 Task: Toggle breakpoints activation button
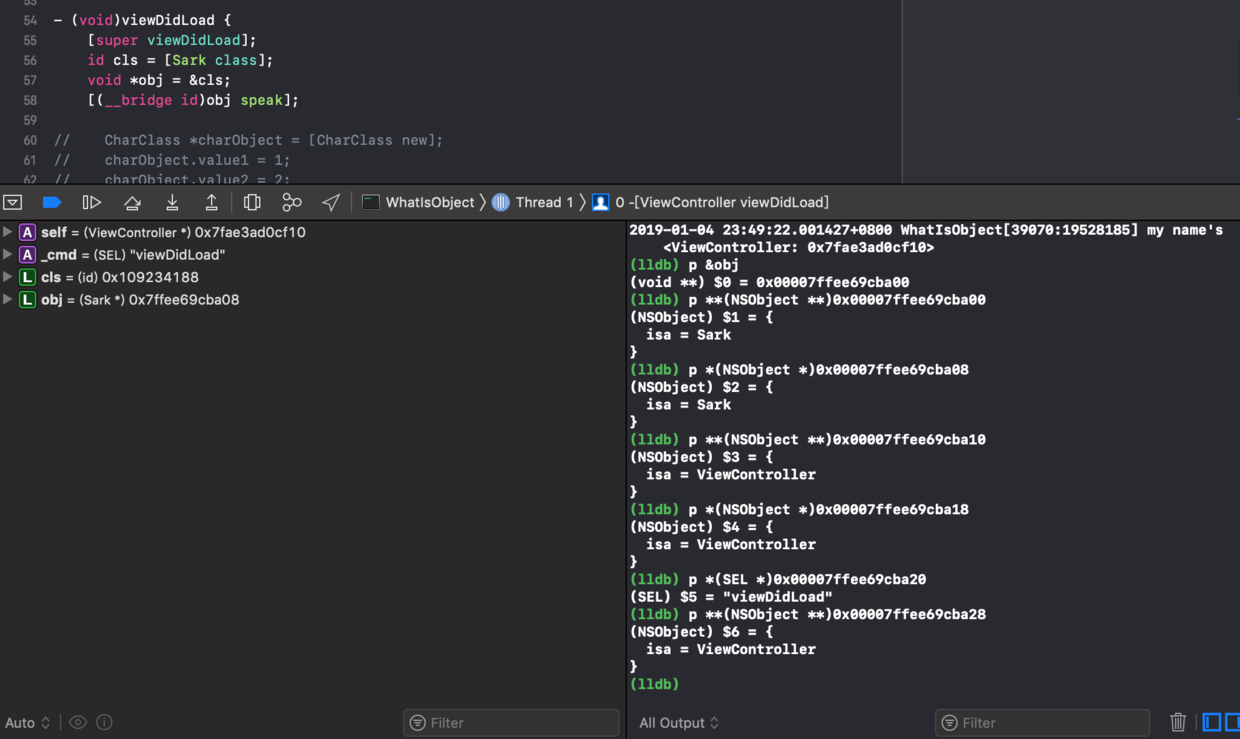coord(52,202)
